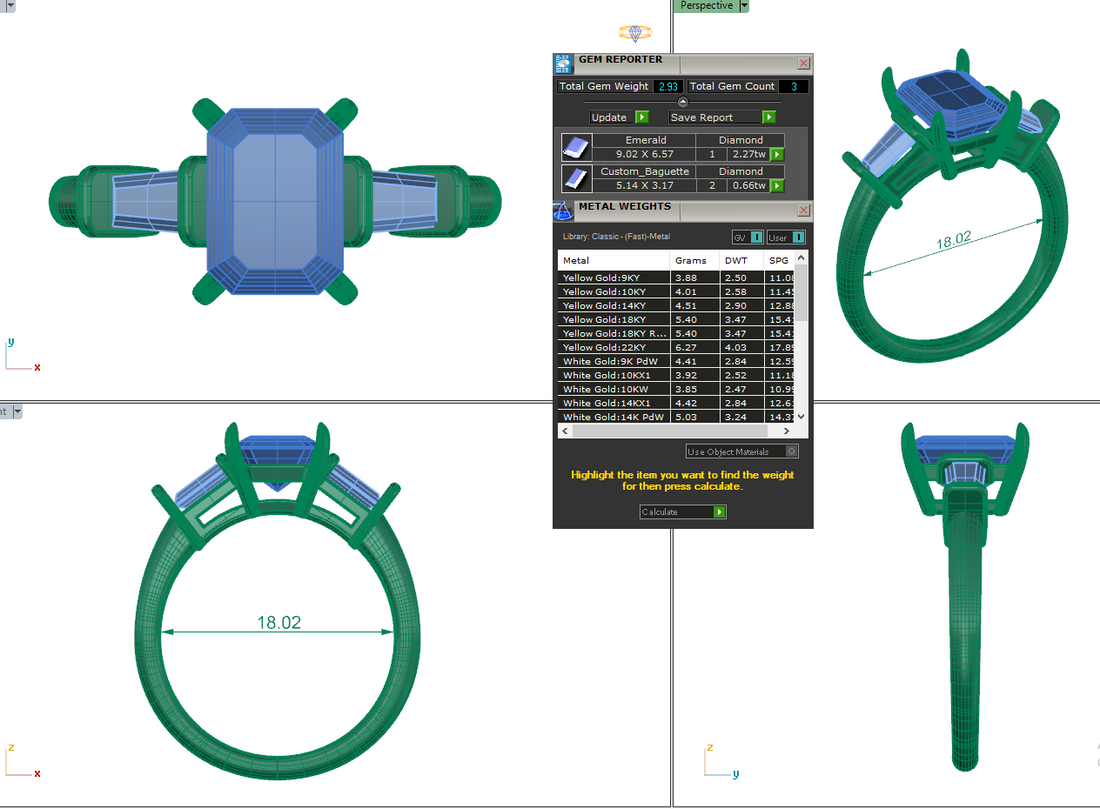The image size is (1100, 809).
Task: Click green arrow beside 2.27tw Emerald row
Action: click(776, 155)
